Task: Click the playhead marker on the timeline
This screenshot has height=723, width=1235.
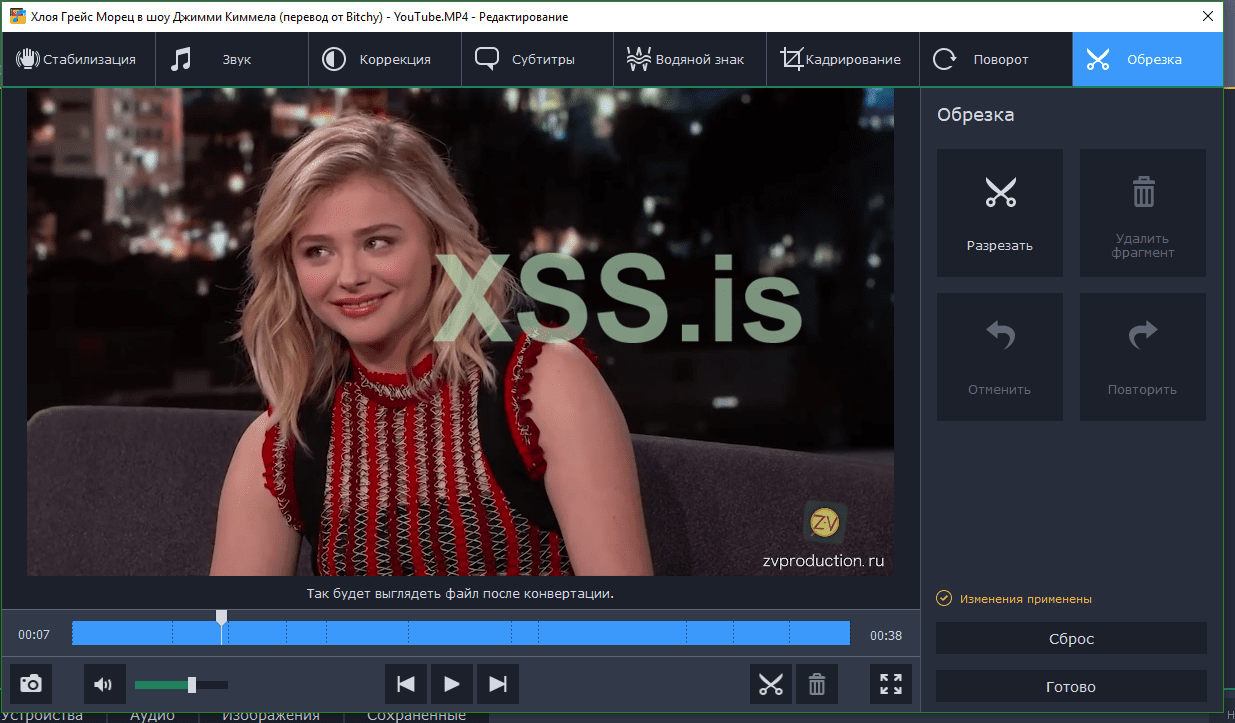Action: 222,617
